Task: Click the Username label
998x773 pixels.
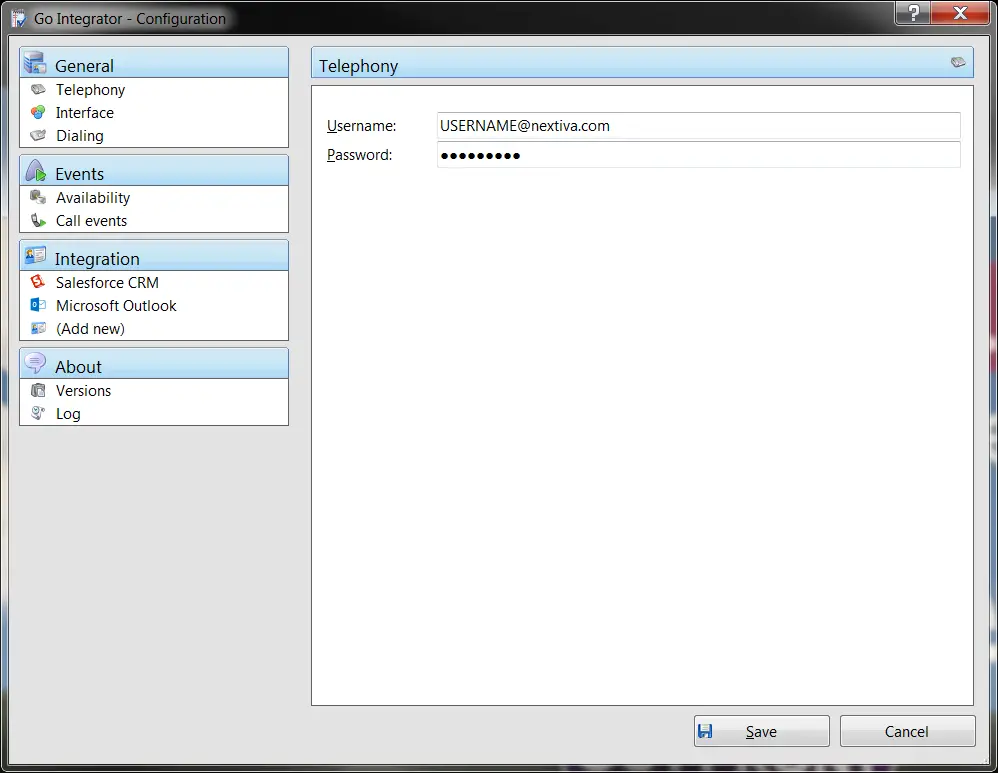Action: (362, 126)
